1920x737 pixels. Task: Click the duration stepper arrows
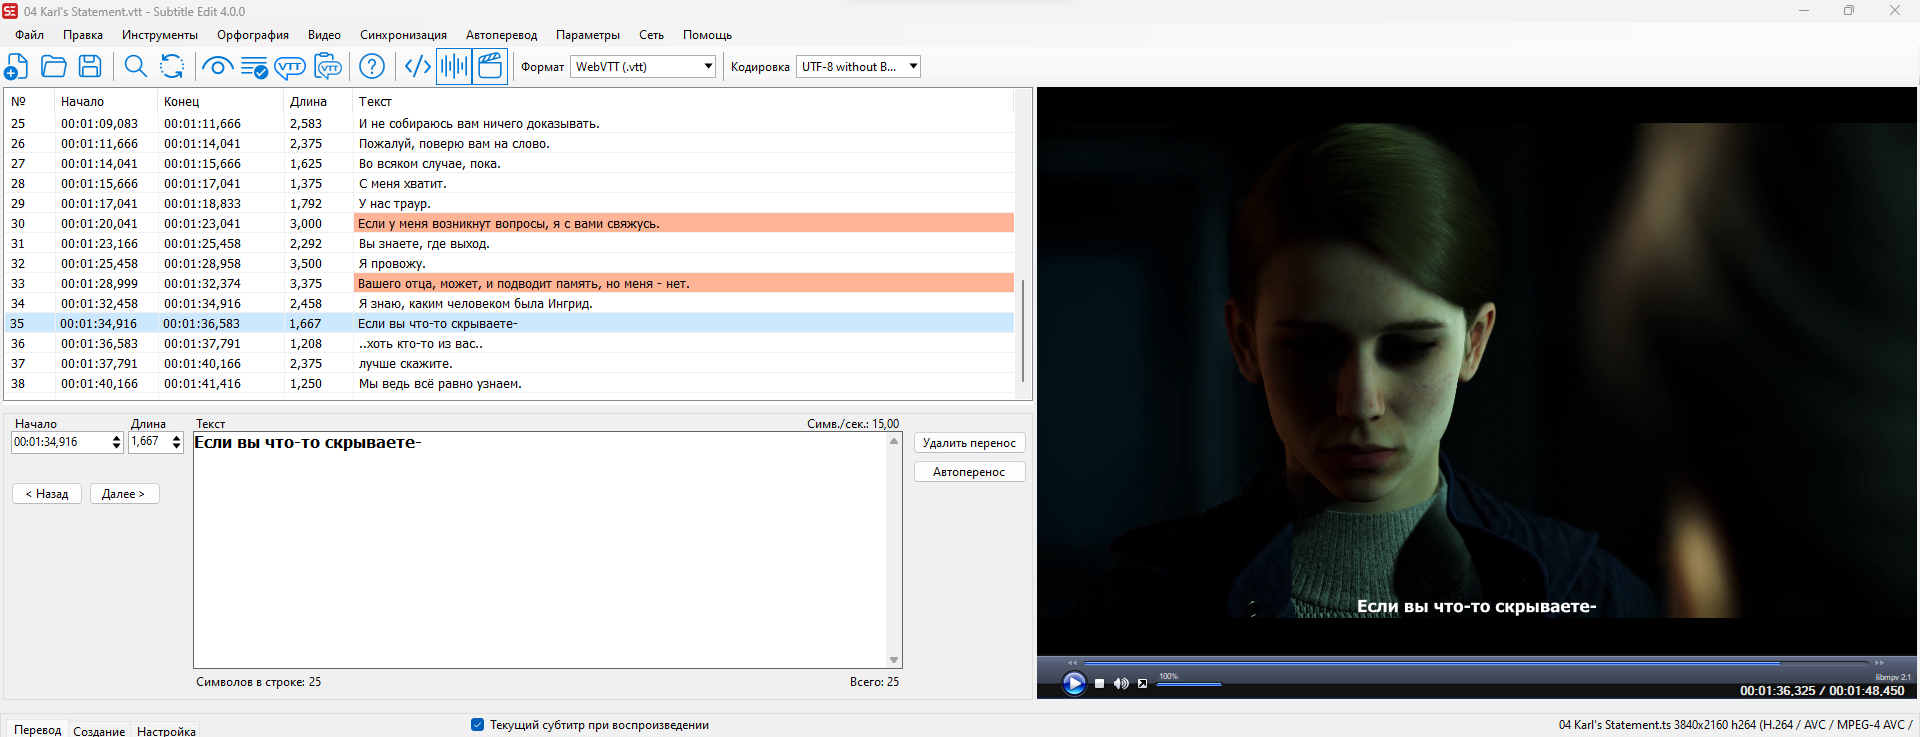click(x=176, y=442)
